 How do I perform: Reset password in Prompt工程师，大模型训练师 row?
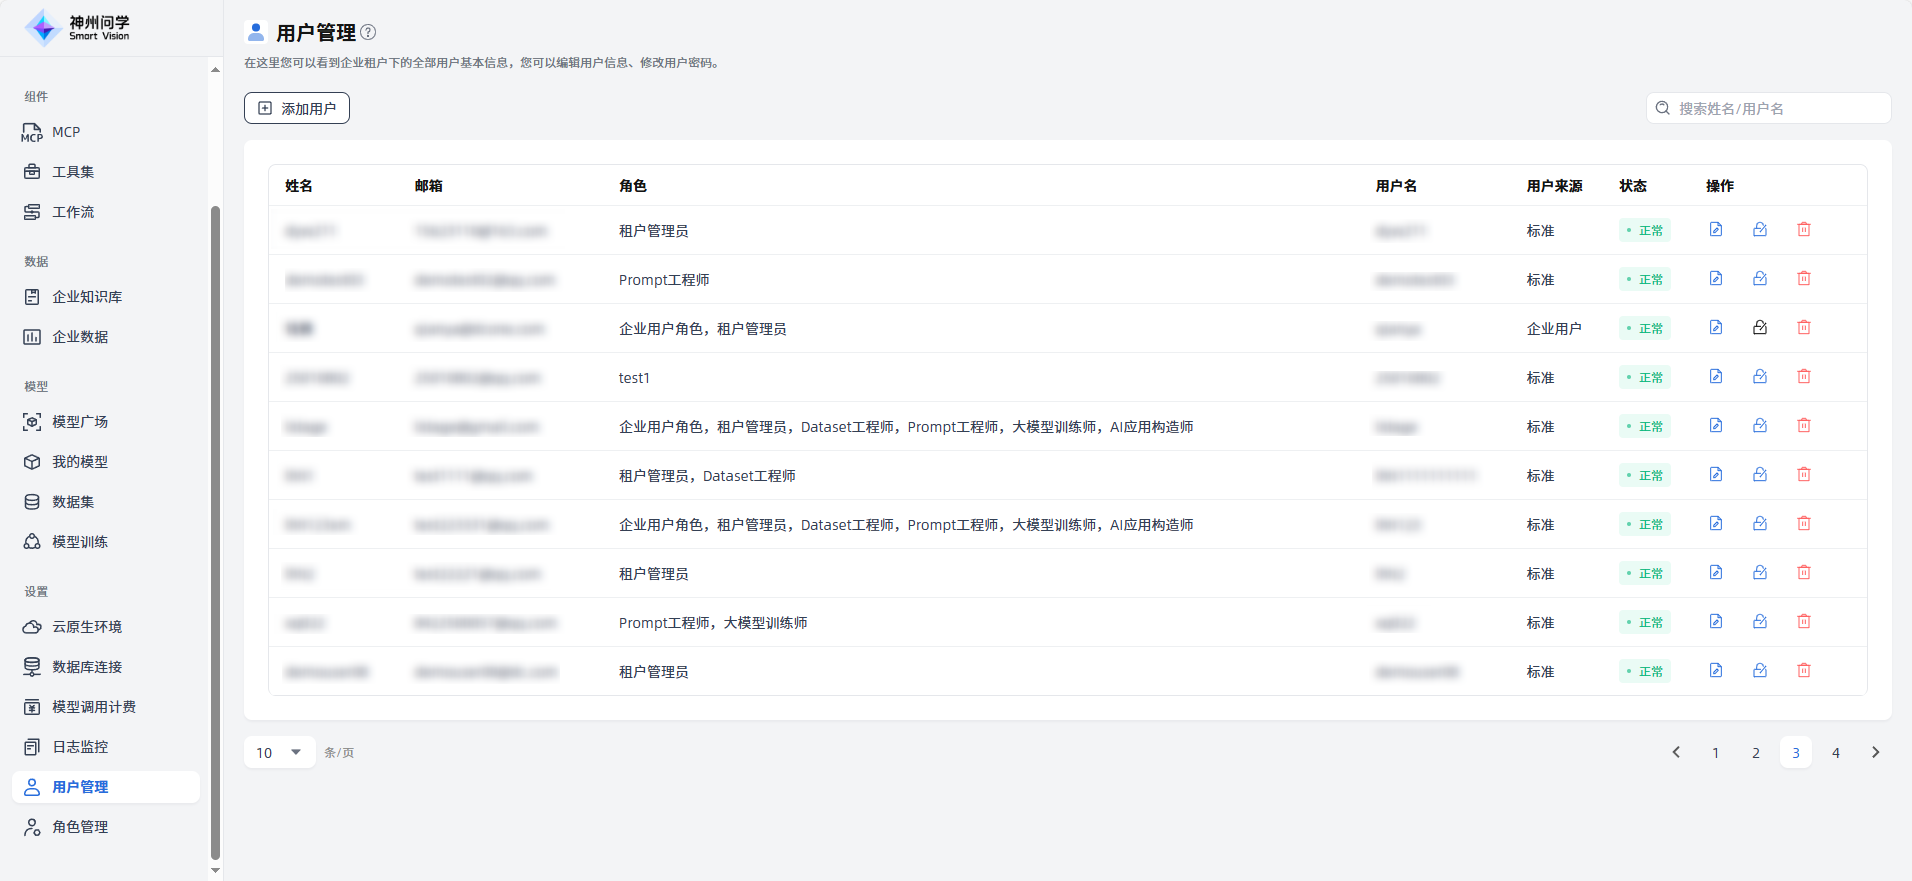(1759, 622)
